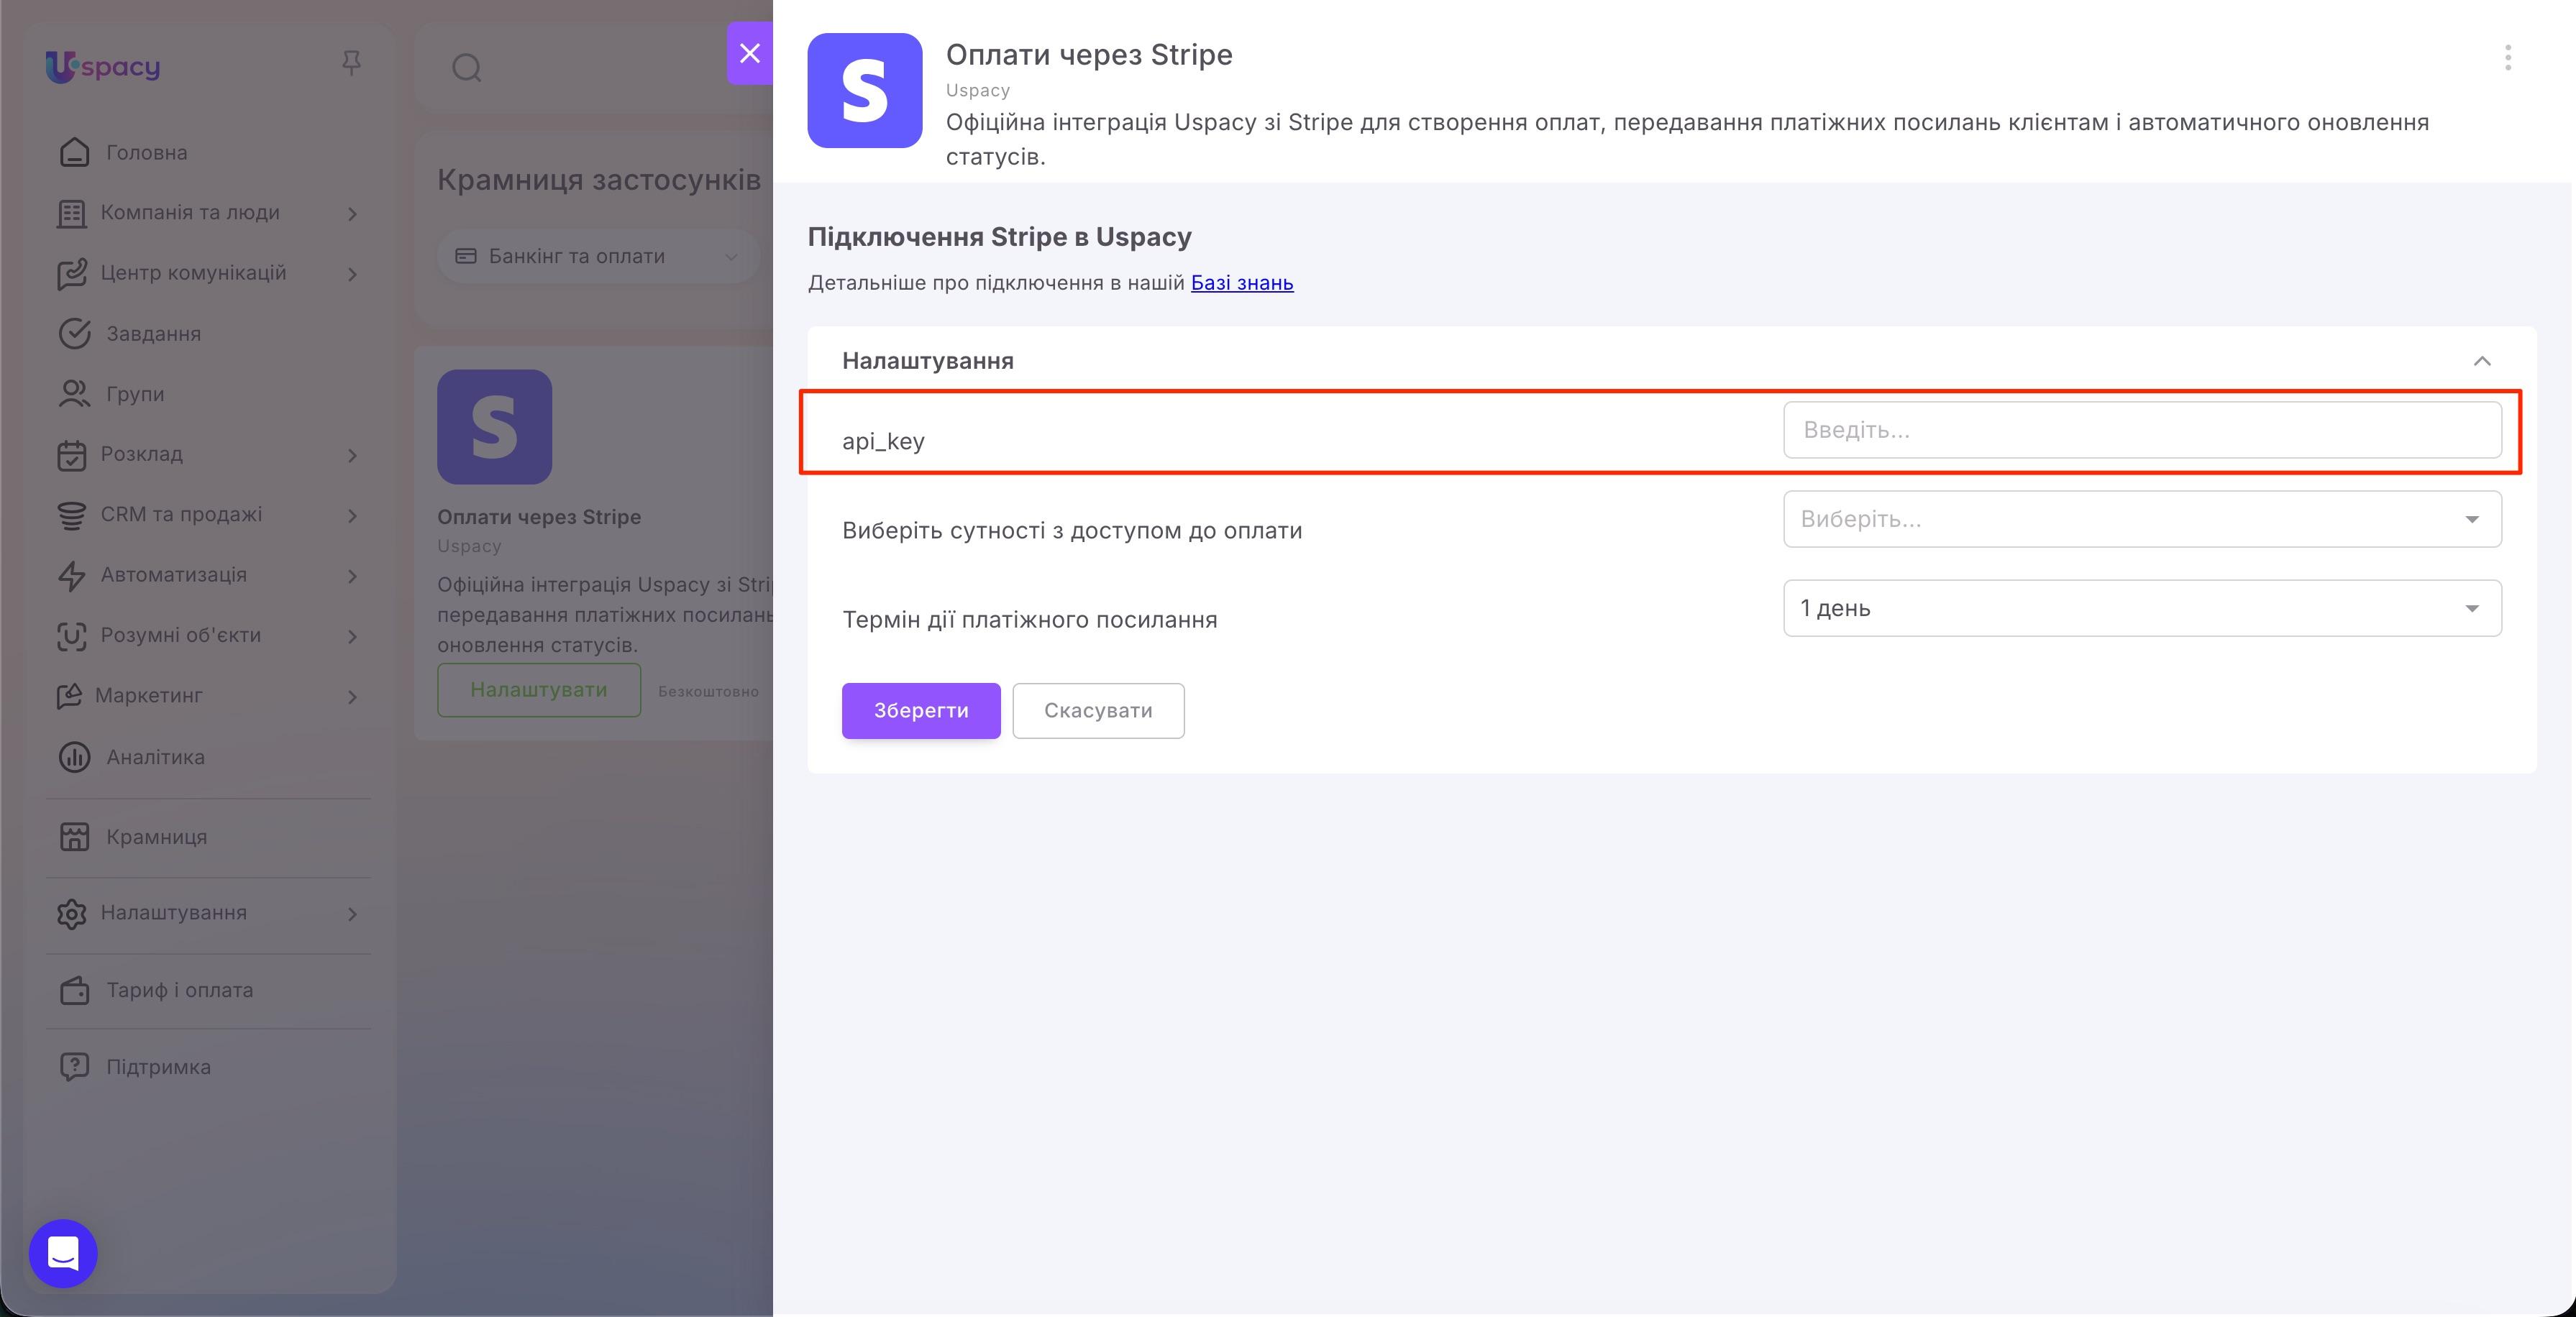Open the support chat bubble
Viewport: 2576px width, 1317px height.
(63, 1253)
